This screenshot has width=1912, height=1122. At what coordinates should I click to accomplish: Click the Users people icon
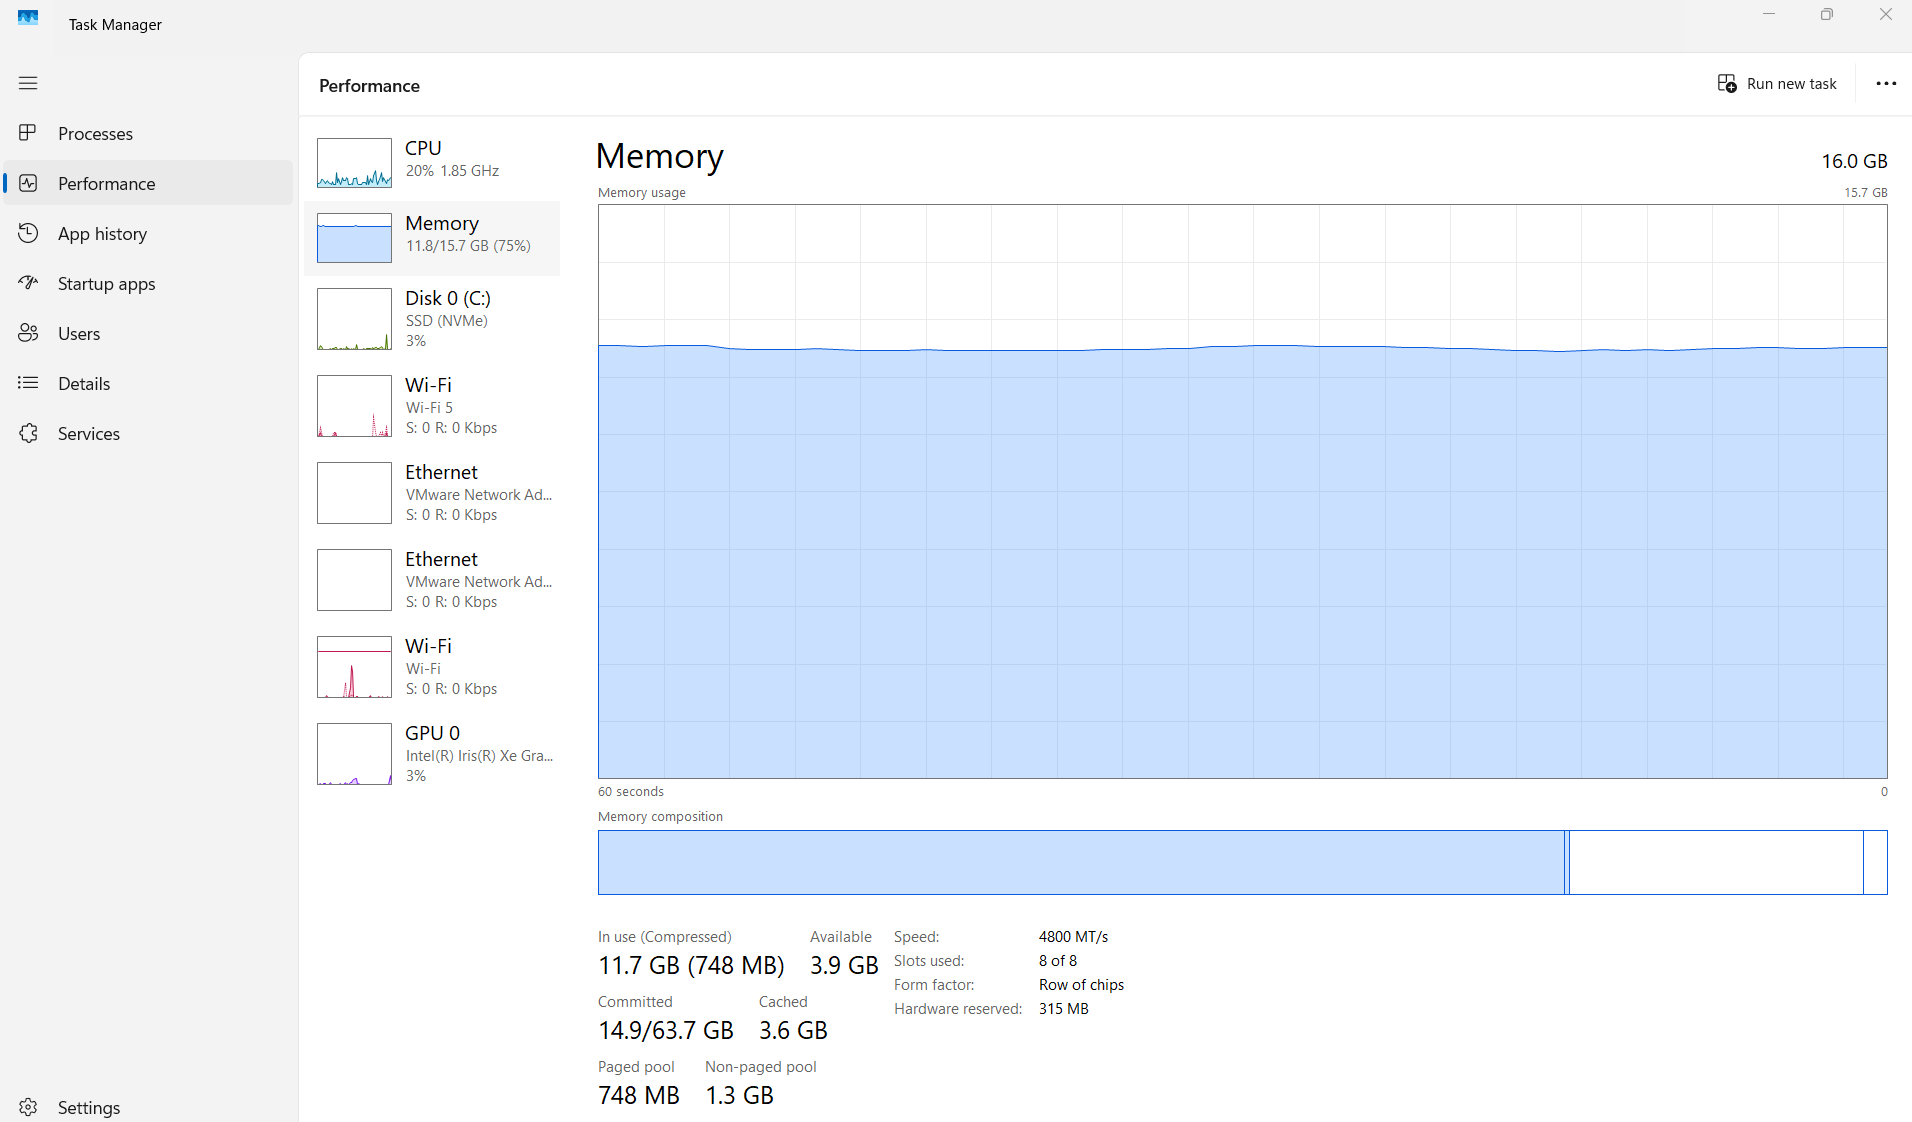coord(28,333)
